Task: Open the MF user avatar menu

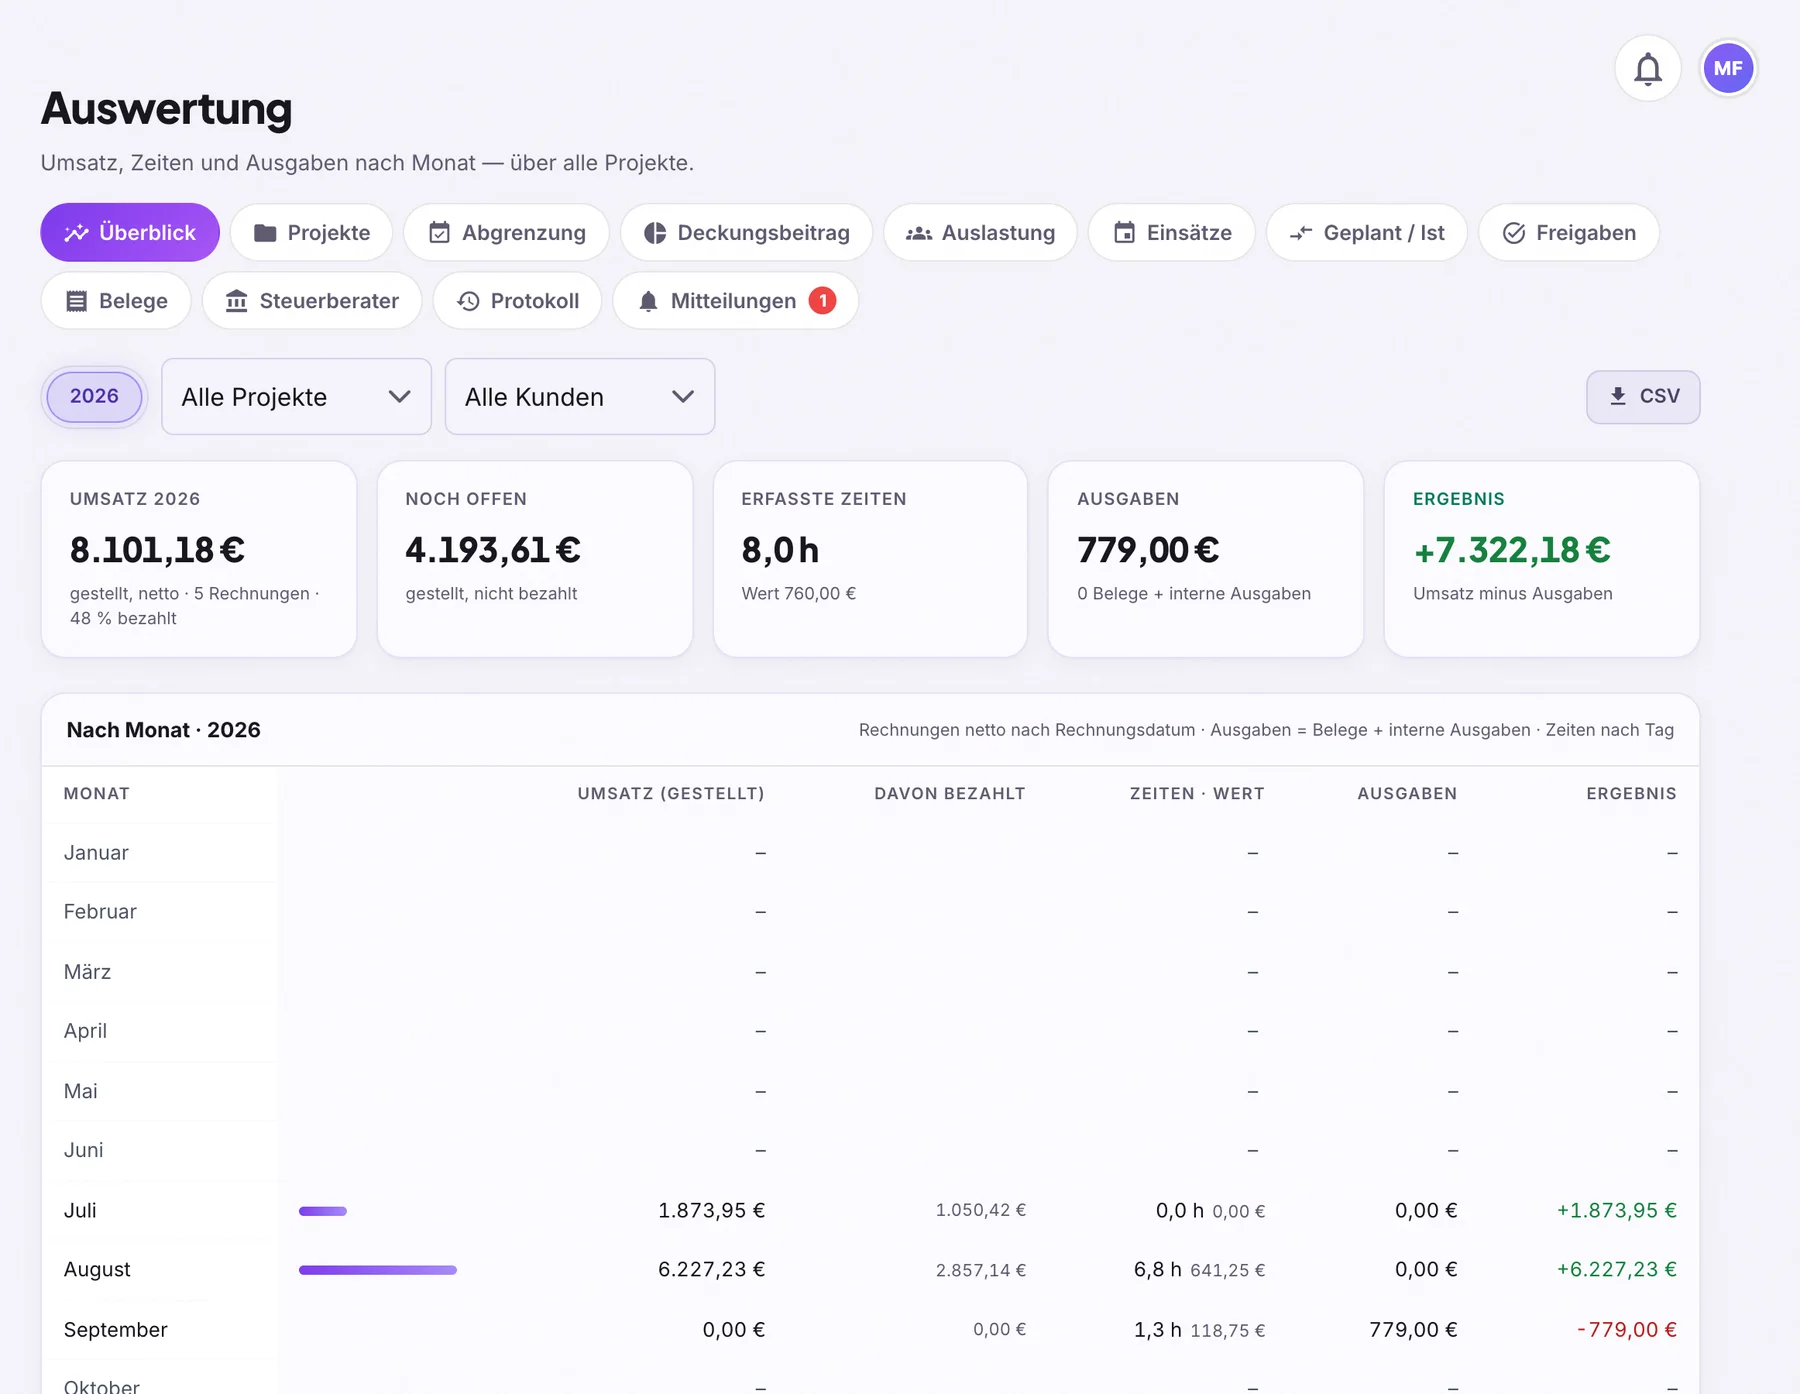Action: coord(1728,69)
